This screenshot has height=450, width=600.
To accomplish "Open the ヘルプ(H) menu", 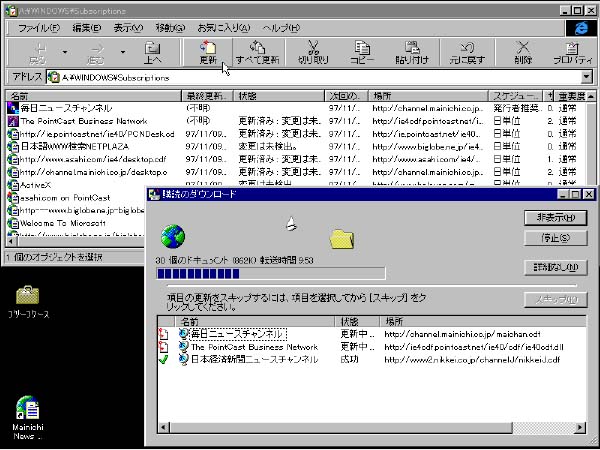I will click(x=281, y=28).
